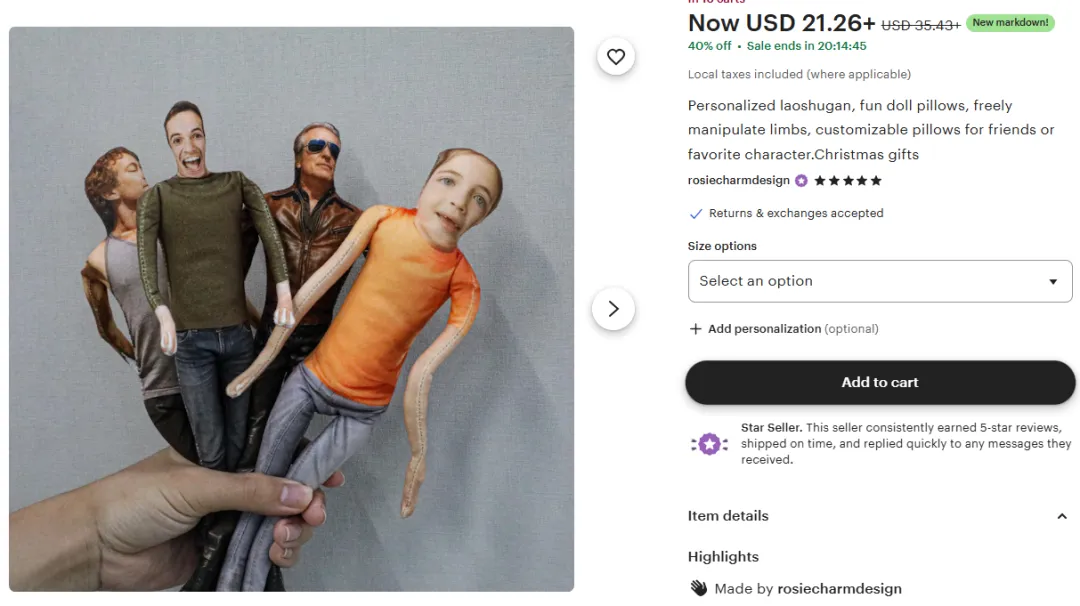Click the plus icon for Add personalization
The height and width of the screenshot is (606, 1080).
[x=695, y=329]
